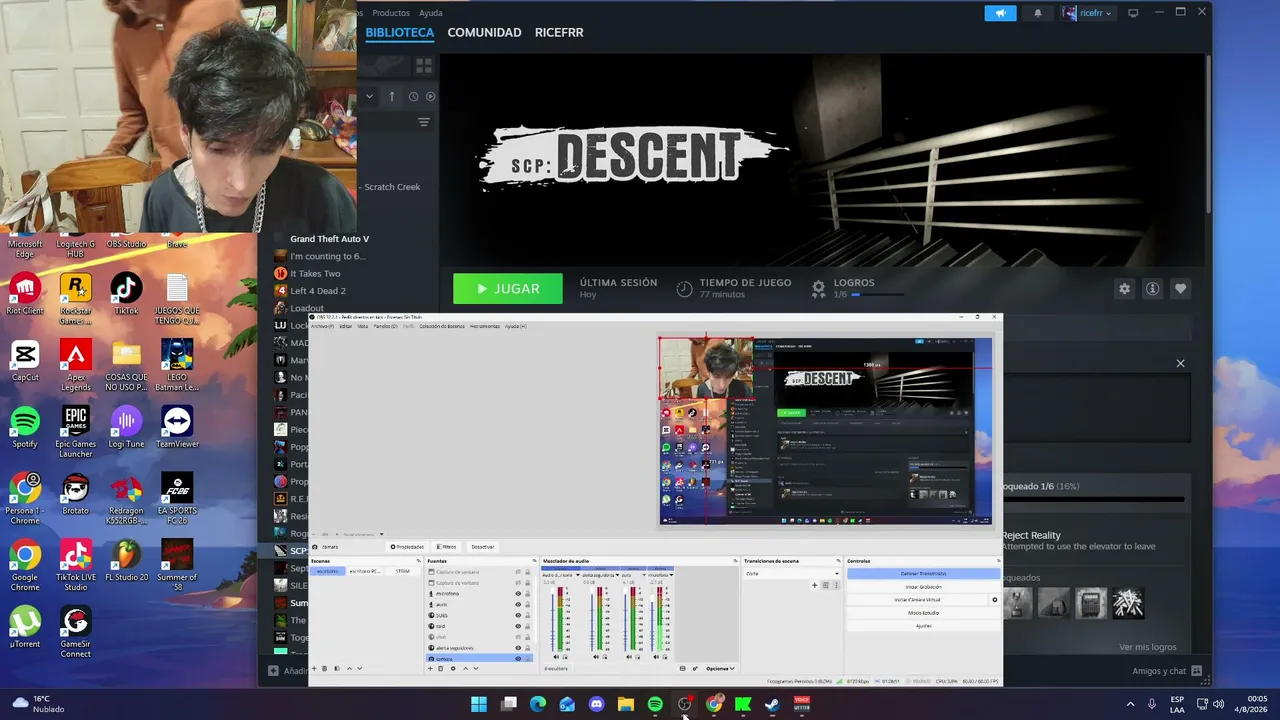Click the green JUGAR play button
This screenshot has width=1280, height=720.
(x=508, y=289)
